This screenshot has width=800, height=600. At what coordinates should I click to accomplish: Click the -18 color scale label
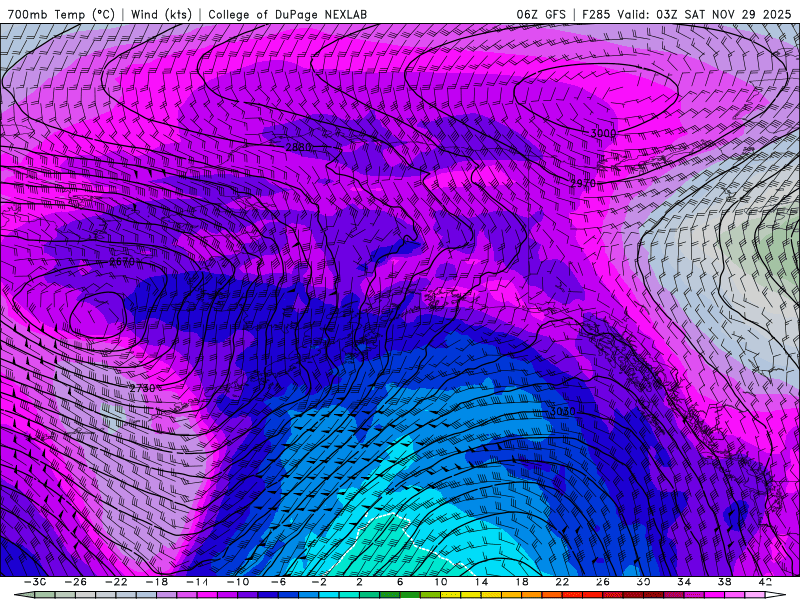[x=157, y=582]
